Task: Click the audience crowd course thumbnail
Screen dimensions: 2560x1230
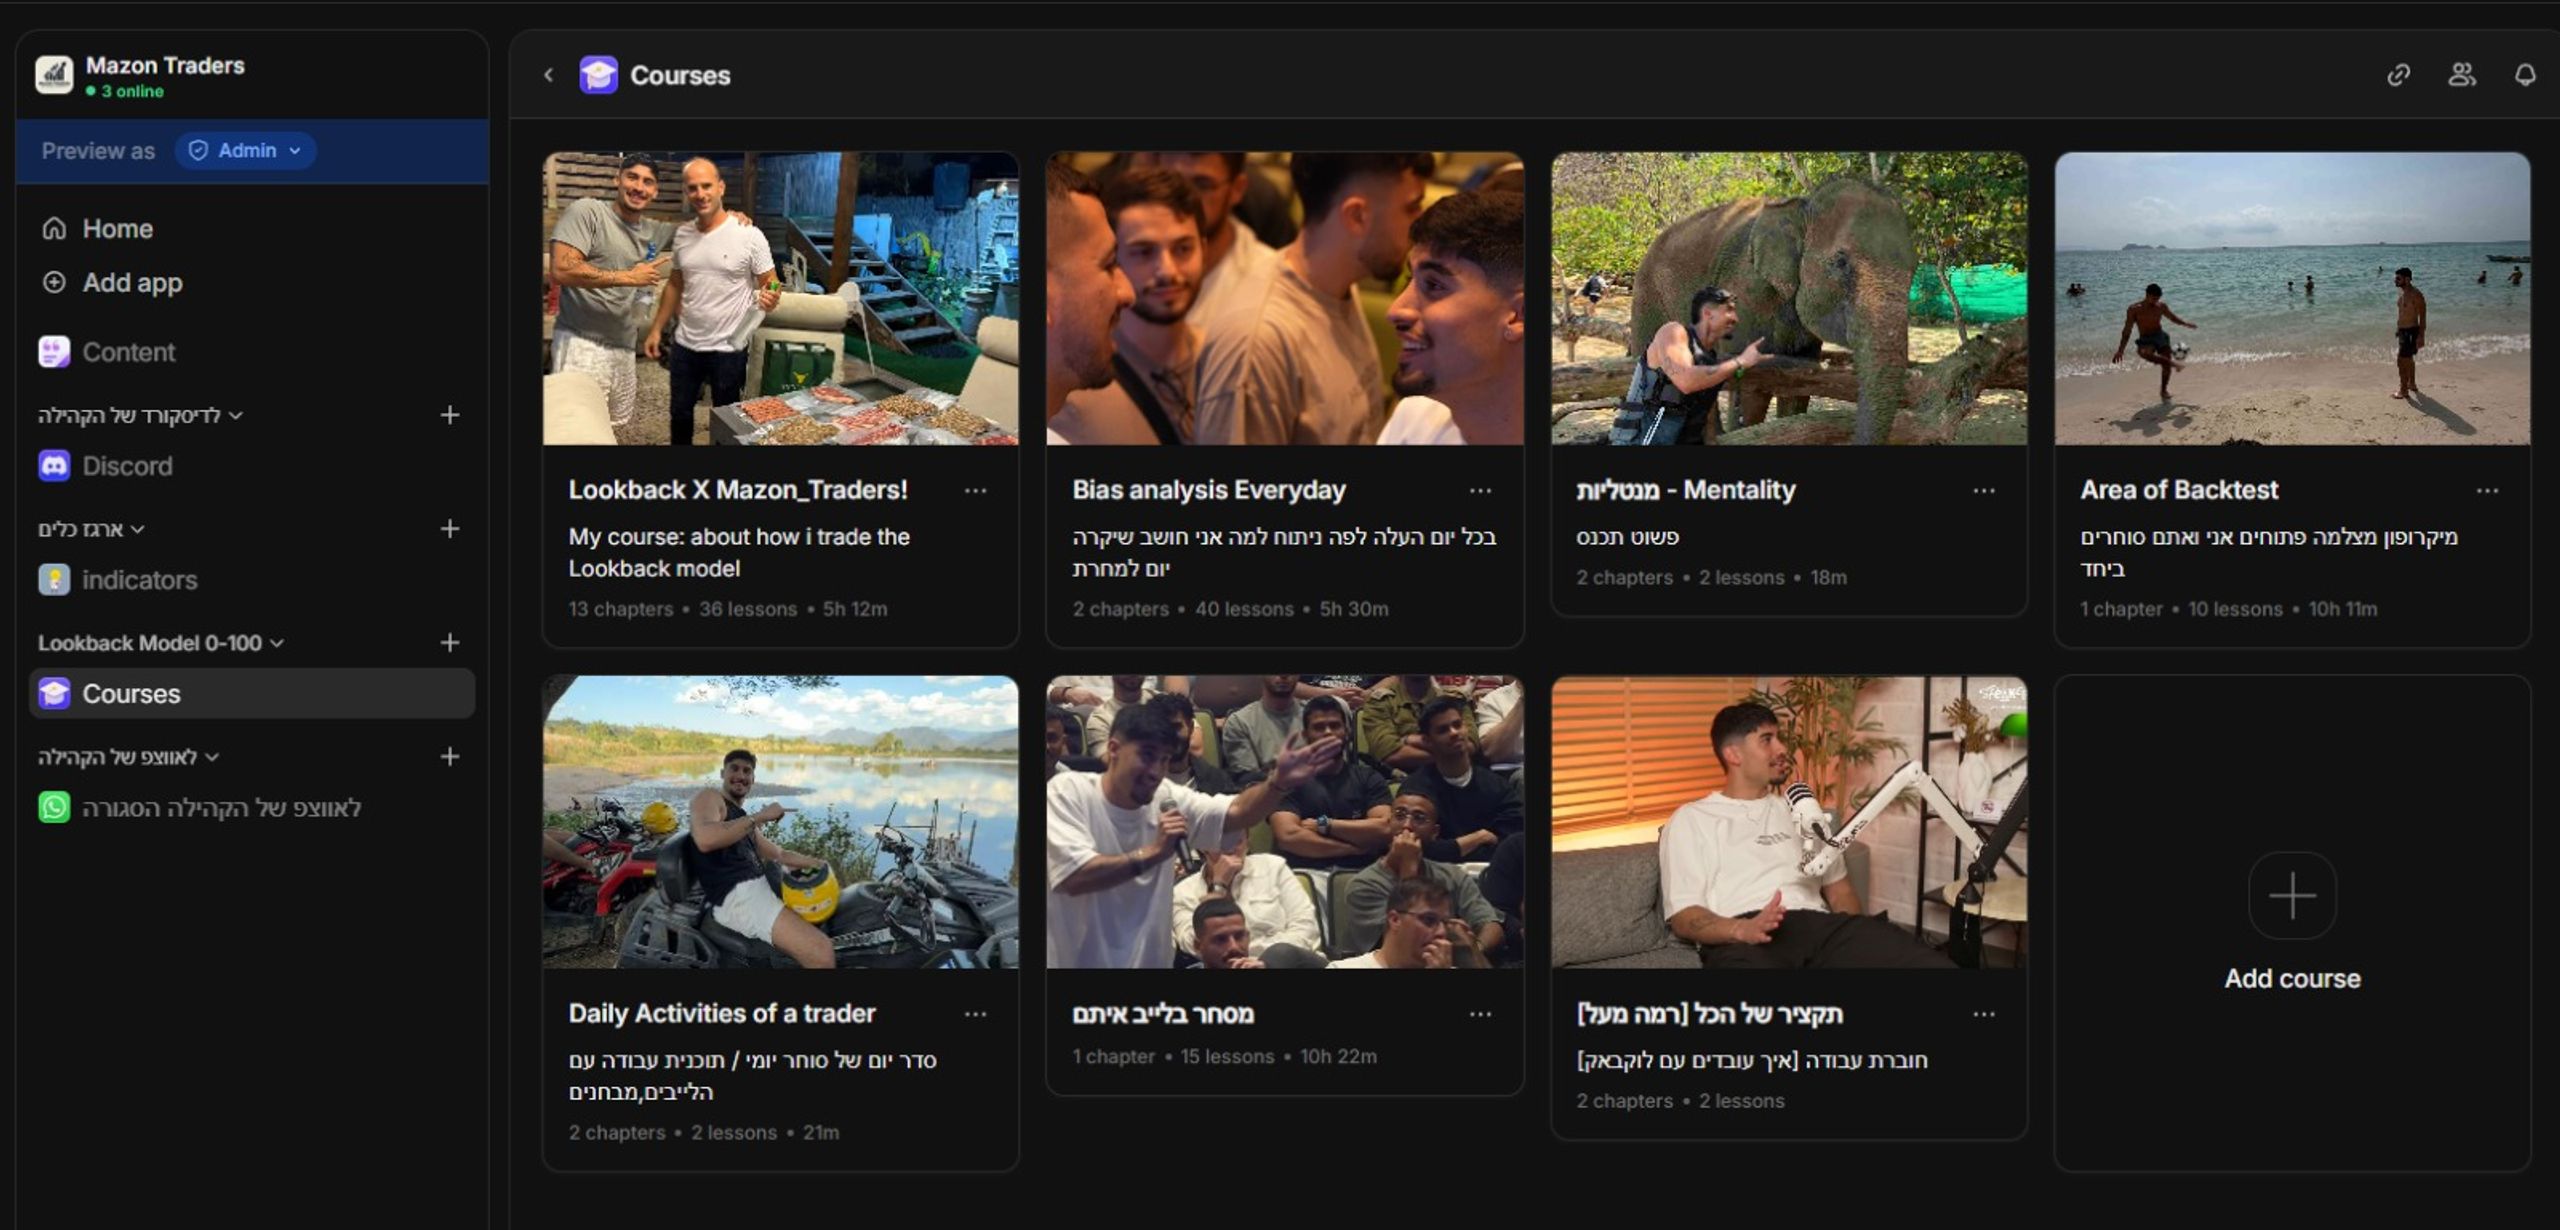Action: (1285, 822)
